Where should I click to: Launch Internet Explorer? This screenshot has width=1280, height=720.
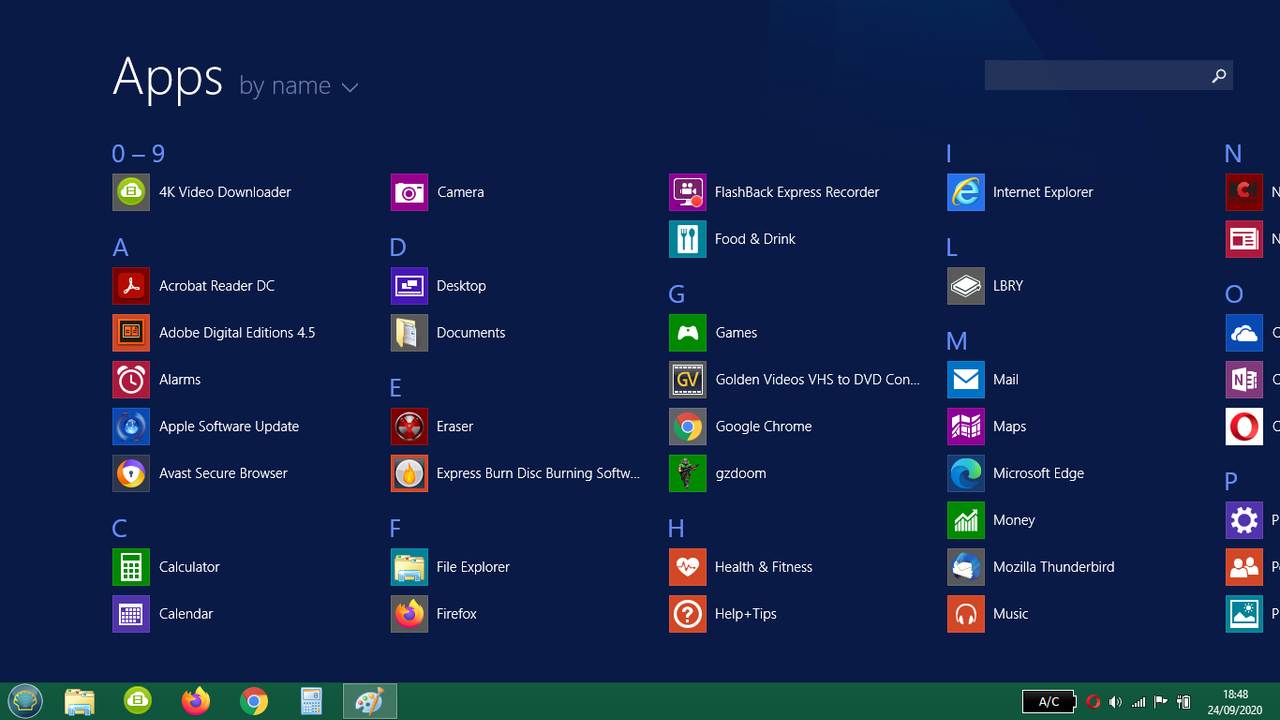click(x=1020, y=192)
